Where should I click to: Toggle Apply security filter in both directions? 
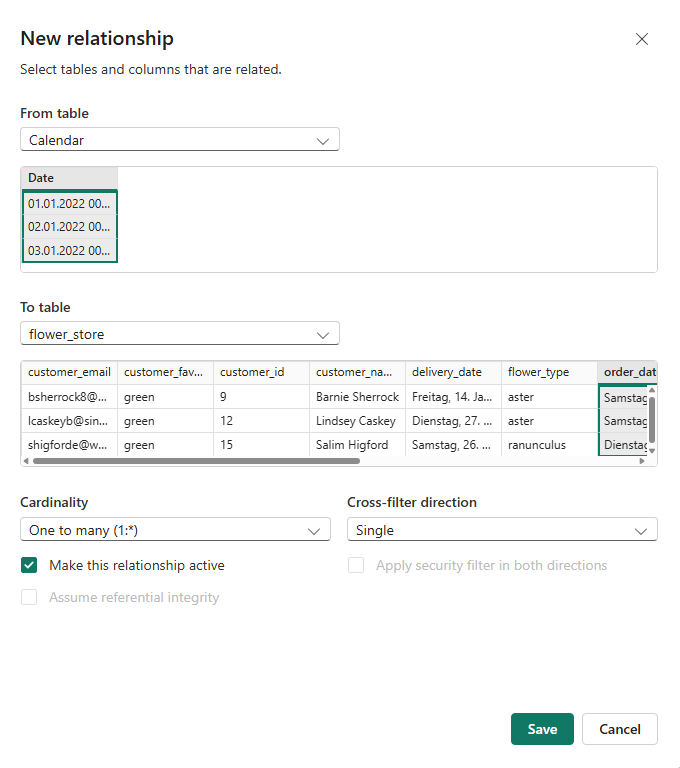tap(356, 566)
